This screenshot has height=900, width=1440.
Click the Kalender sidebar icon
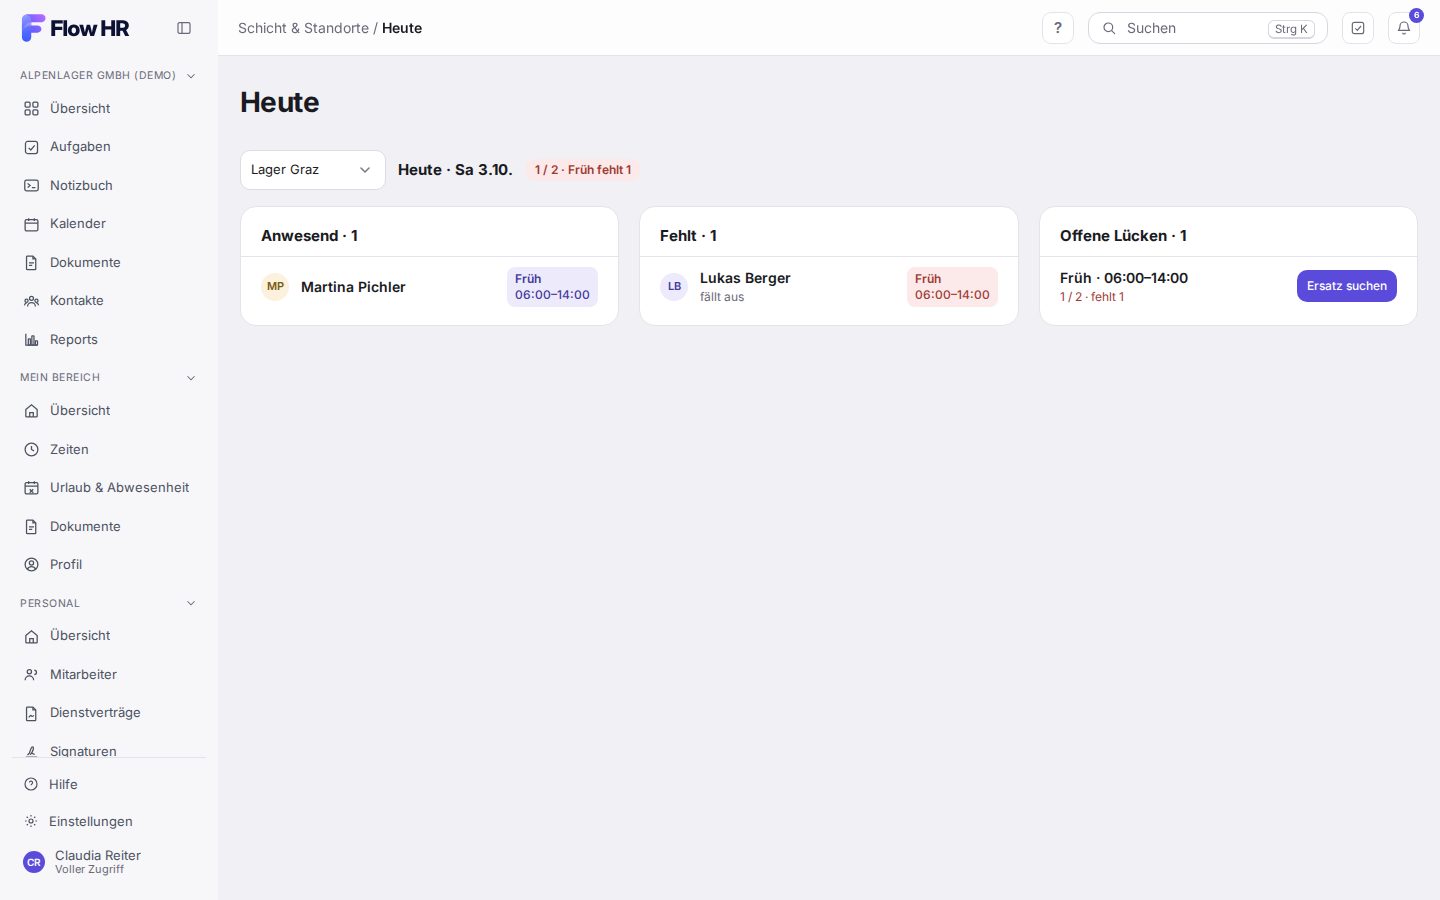(x=32, y=224)
